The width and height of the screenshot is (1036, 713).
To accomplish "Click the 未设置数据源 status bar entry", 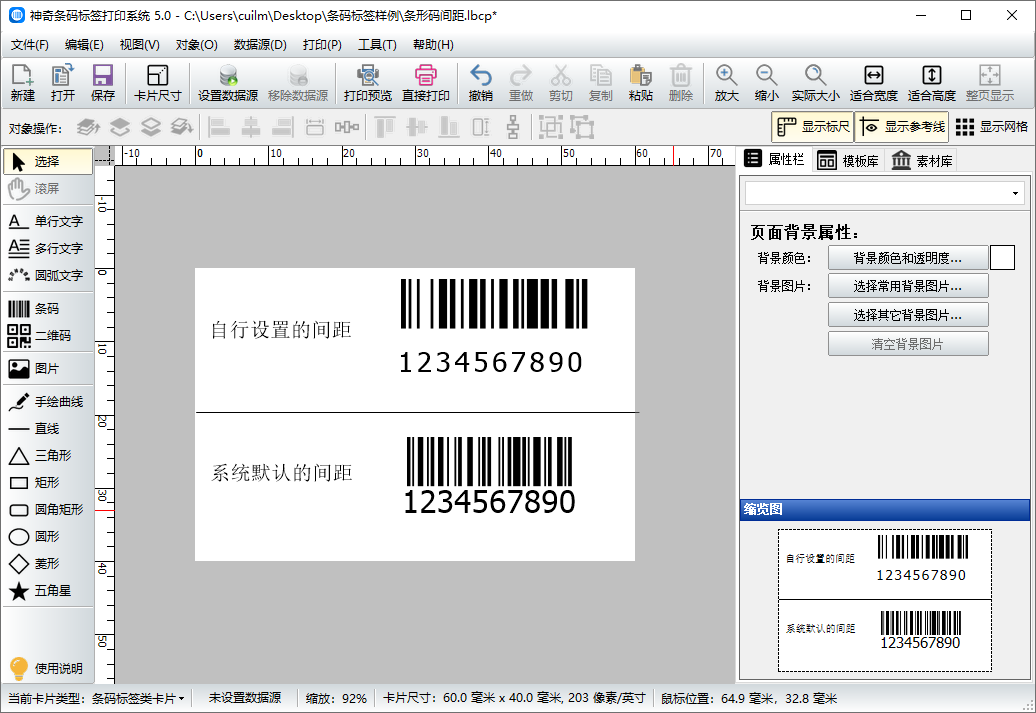I will [x=245, y=698].
